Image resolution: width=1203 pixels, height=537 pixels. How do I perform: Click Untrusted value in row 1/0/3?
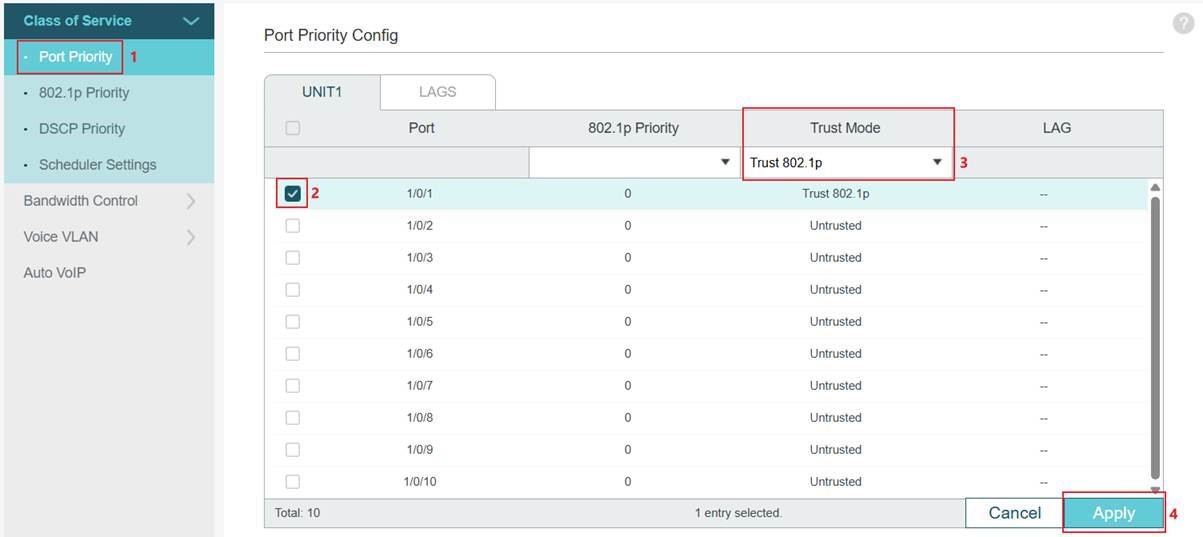tap(835, 258)
